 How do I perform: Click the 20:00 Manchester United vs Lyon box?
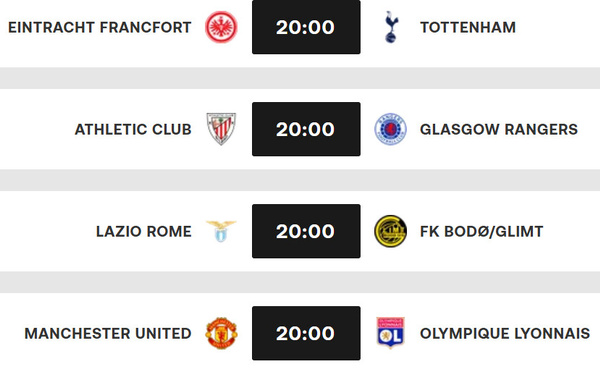pos(306,333)
